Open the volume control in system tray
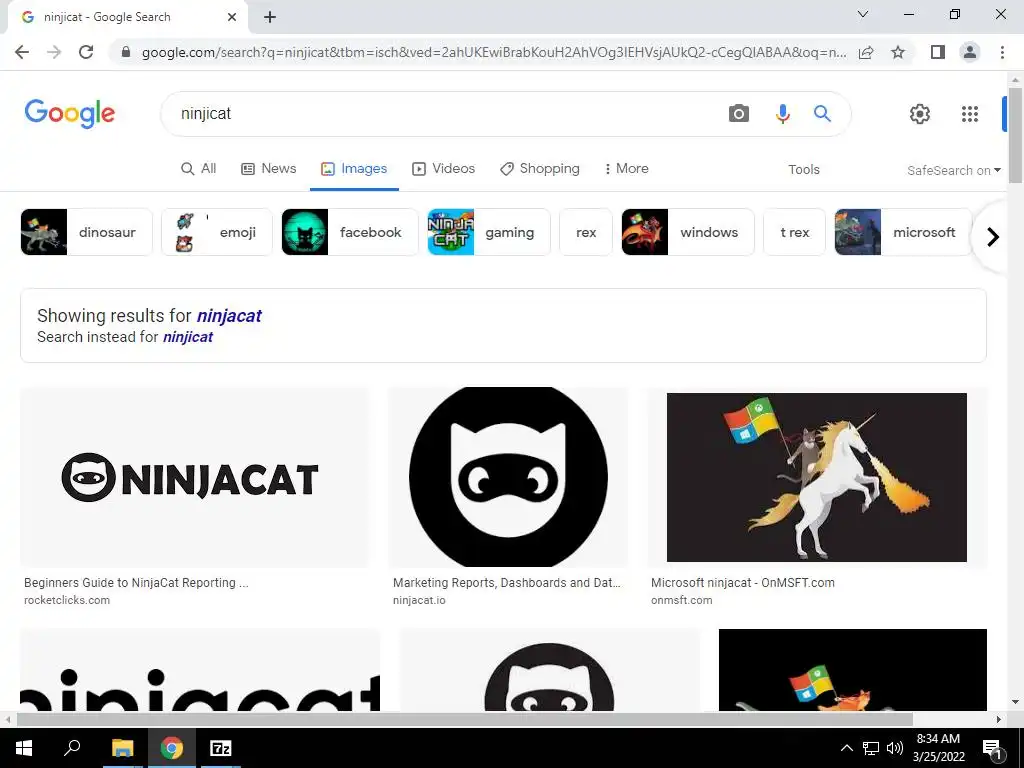The image size is (1024, 768). click(x=895, y=748)
